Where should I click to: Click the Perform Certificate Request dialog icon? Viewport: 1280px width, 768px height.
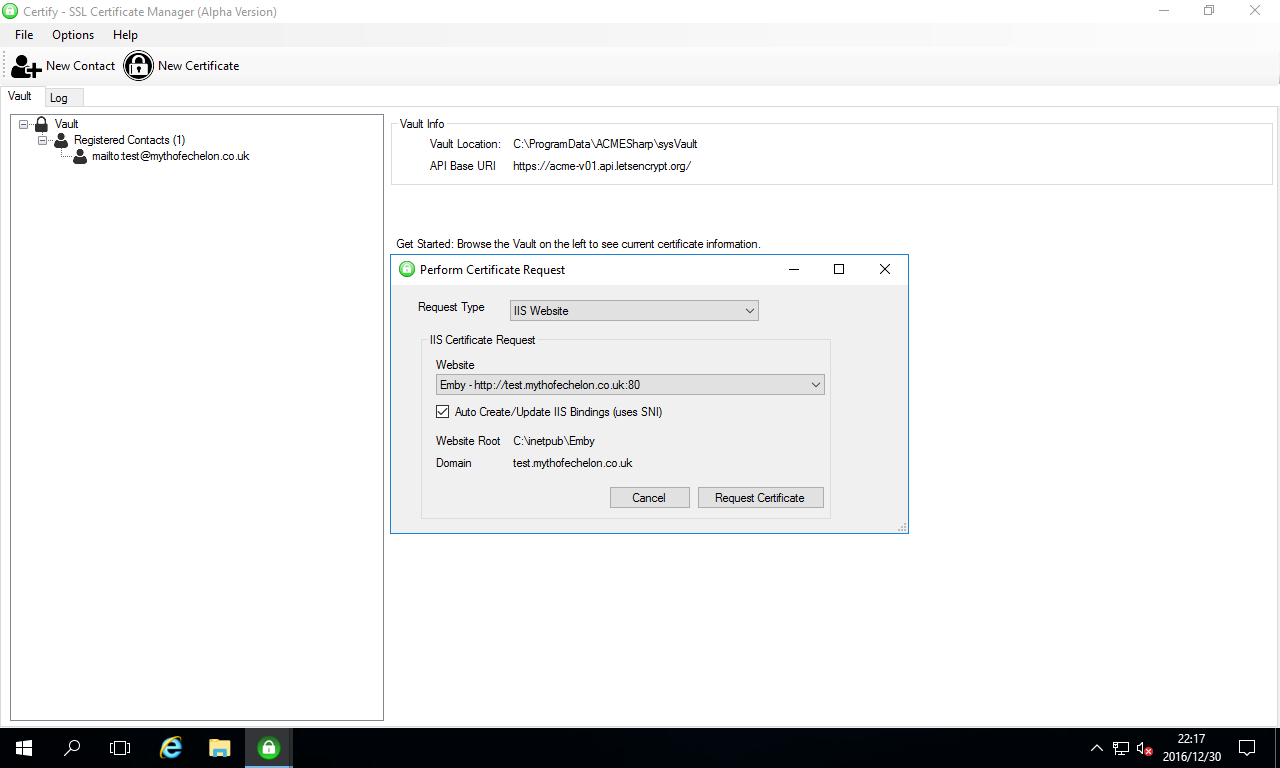pos(407,269)
